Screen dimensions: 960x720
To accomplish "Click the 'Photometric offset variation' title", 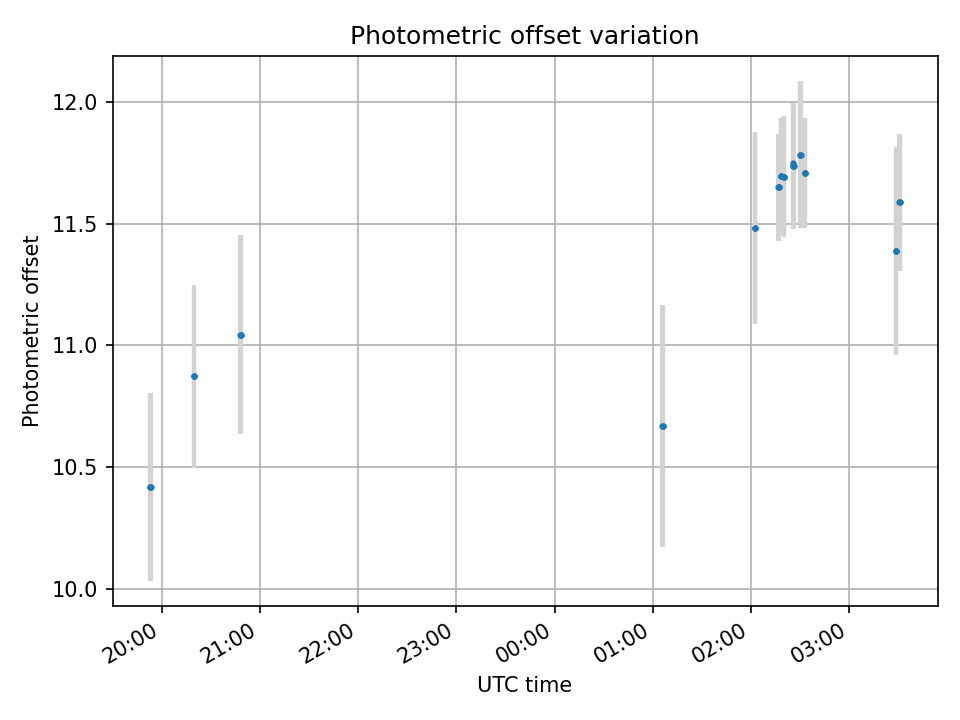I will pyautogui.click(x=525, y=36).
